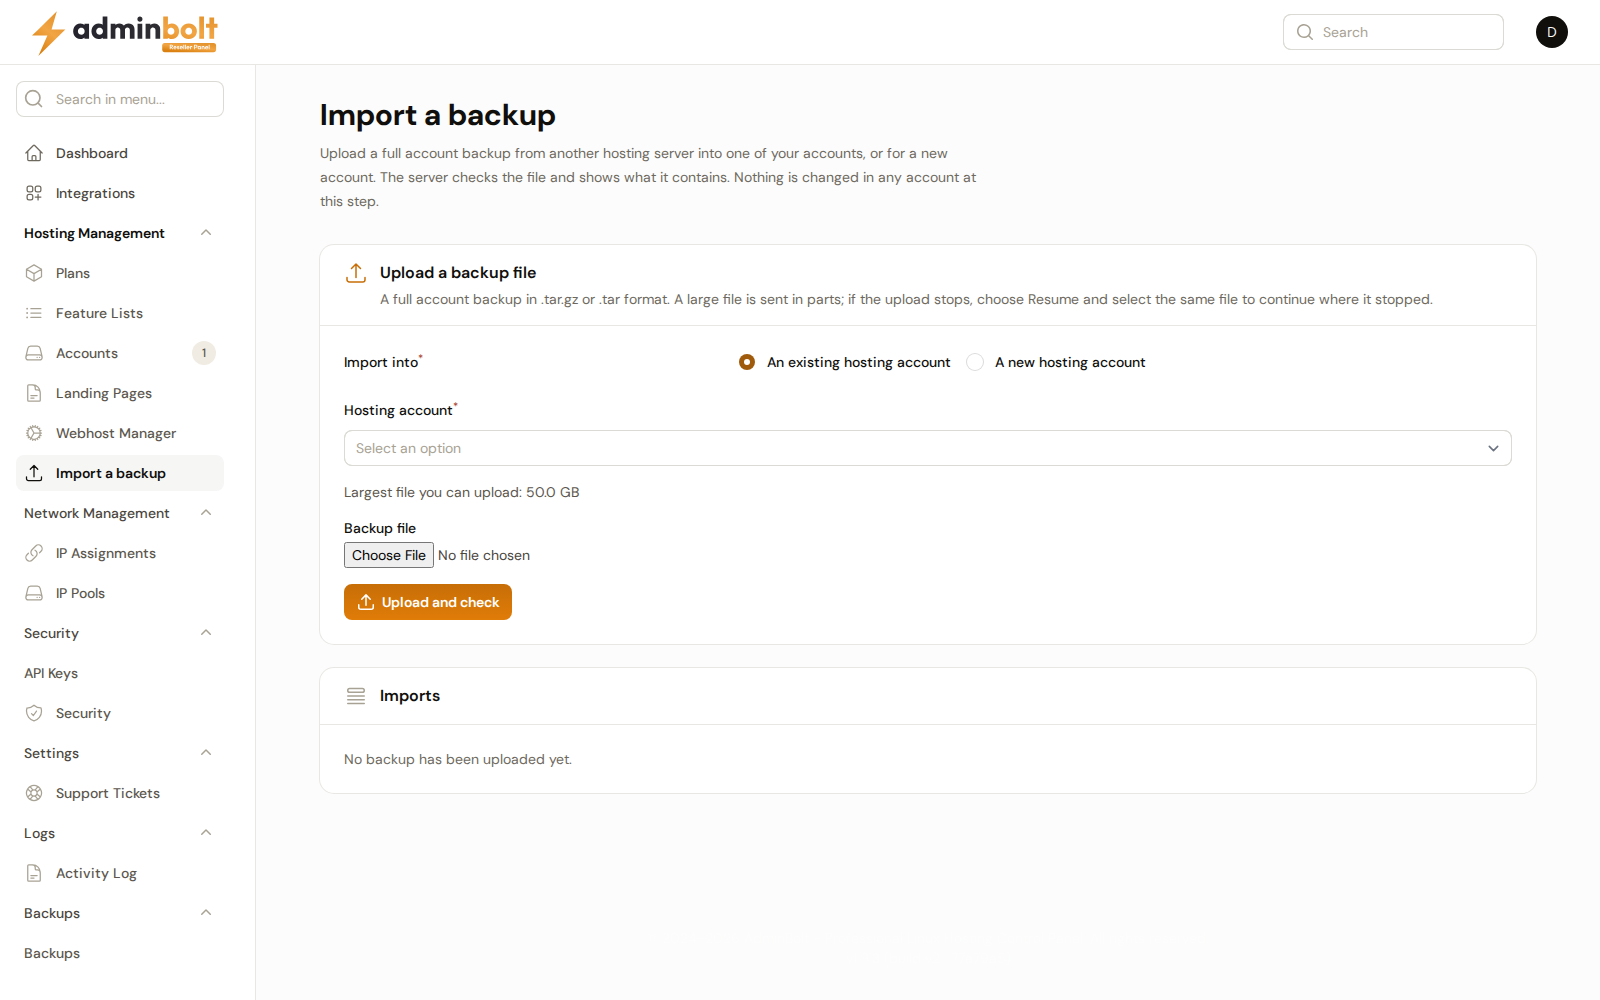This screenshot has height=1000, width=1600.
Task: Select An existing hosting account radio
Action: pyautogui.click(x=747, y=362)
